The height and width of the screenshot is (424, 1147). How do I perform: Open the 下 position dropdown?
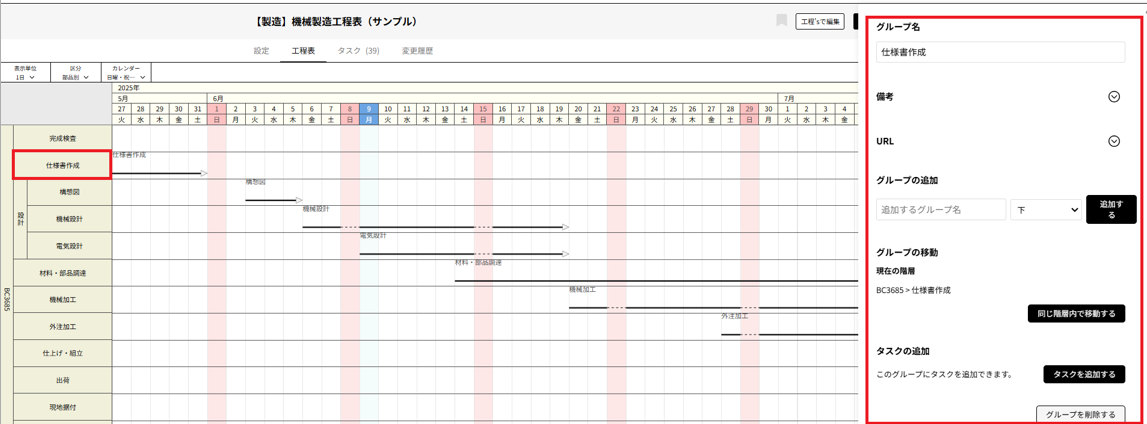[x=1045, y=210]
